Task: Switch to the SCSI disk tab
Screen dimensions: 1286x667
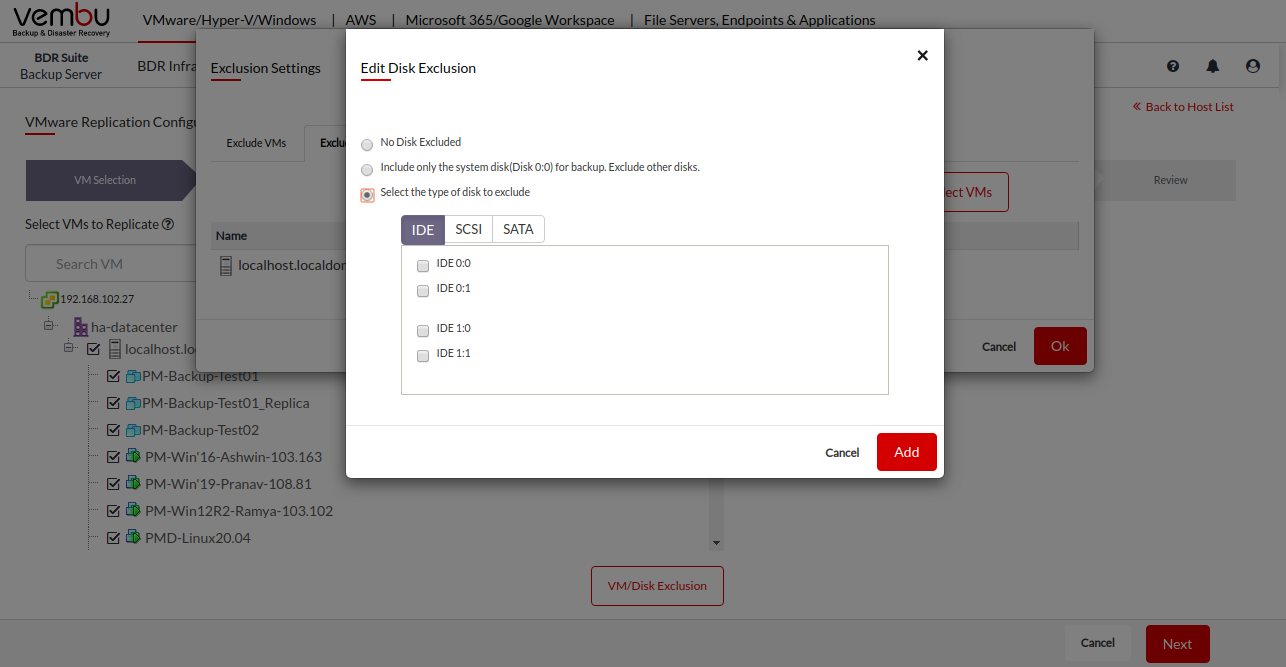Action: pos(468,230)
